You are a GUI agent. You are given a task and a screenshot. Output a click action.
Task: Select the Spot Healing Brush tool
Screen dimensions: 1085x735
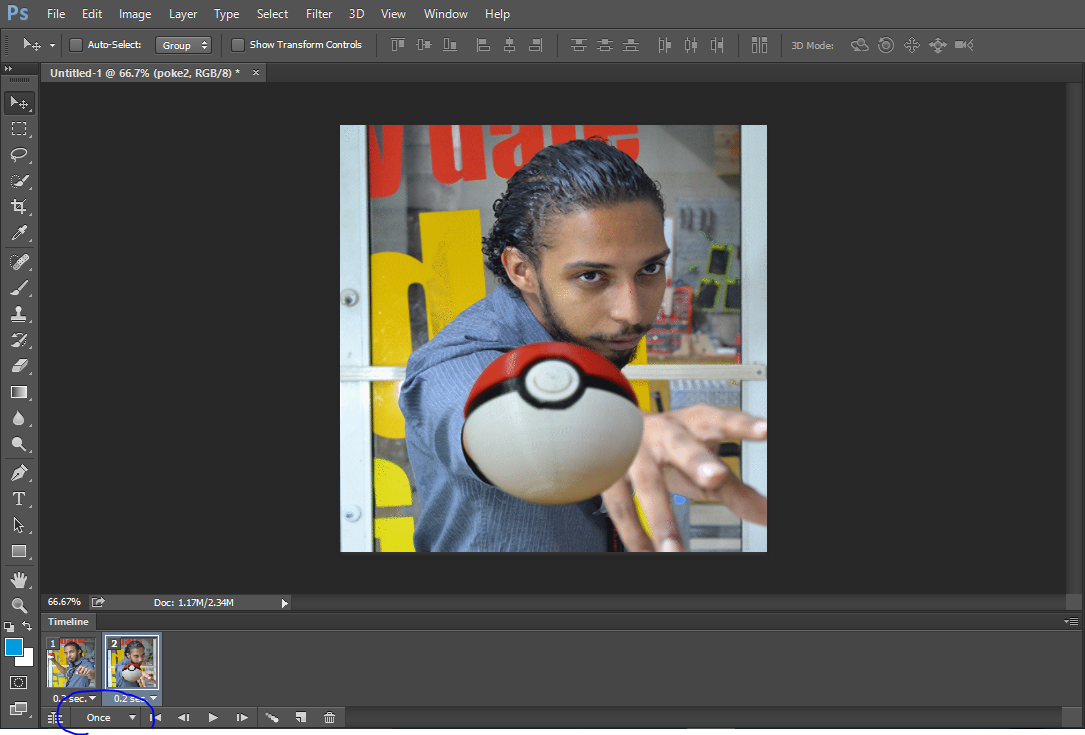19,262
